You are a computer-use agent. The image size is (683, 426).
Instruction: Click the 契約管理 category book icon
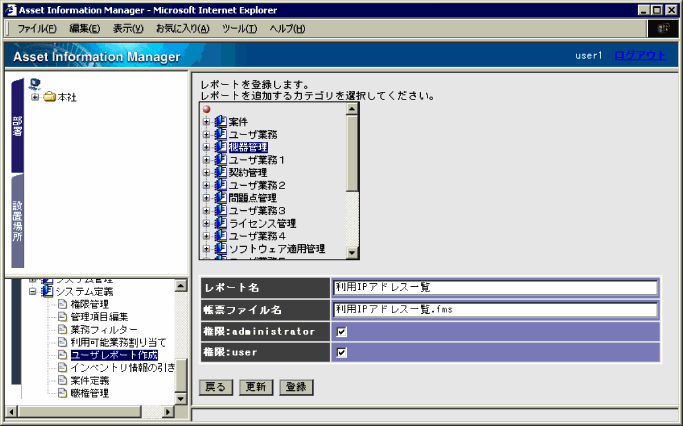tap(221, 172)
